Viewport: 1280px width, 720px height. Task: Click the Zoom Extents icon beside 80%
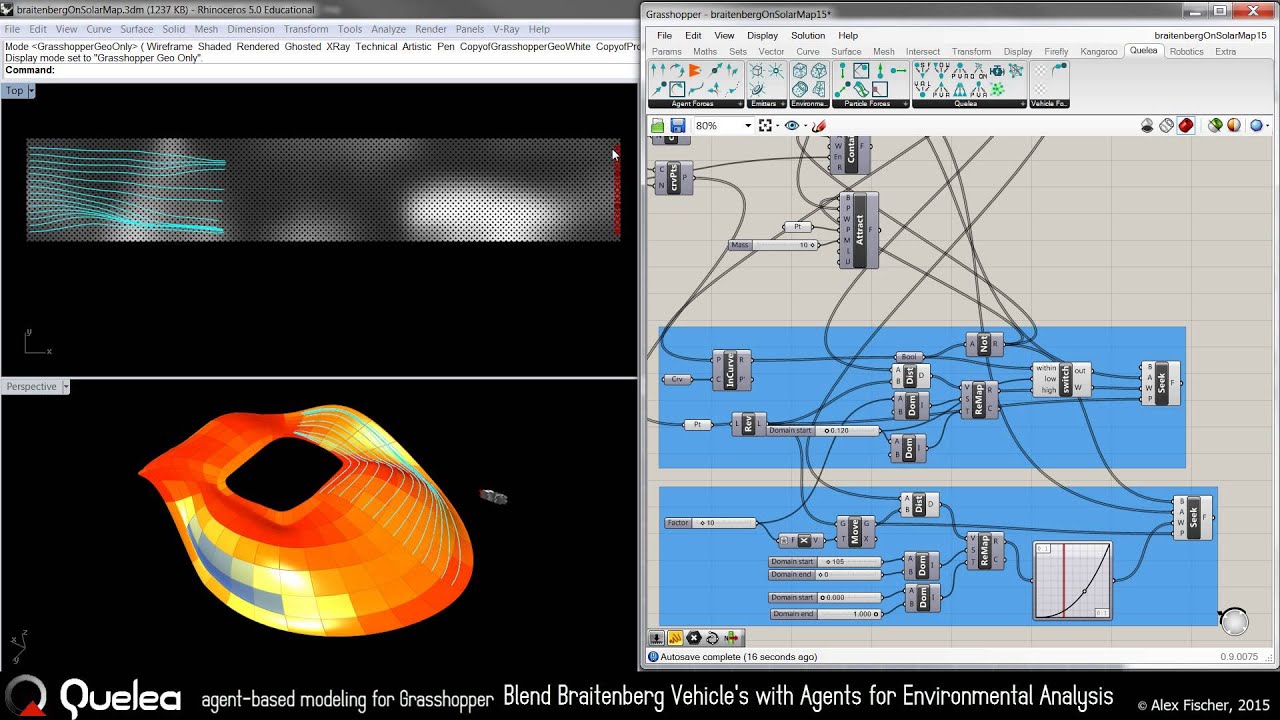point(765,126)
